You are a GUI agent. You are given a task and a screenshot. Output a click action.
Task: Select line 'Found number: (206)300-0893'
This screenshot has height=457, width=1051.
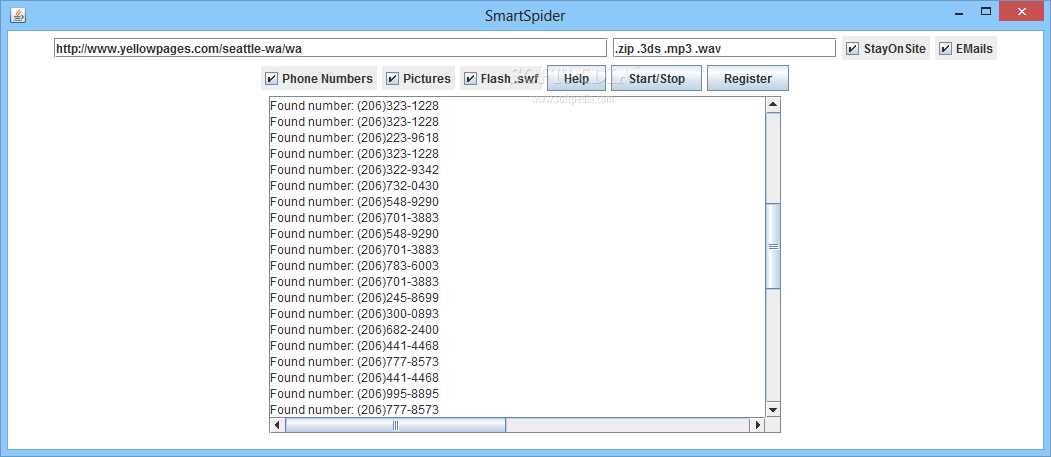click(355, 314)
